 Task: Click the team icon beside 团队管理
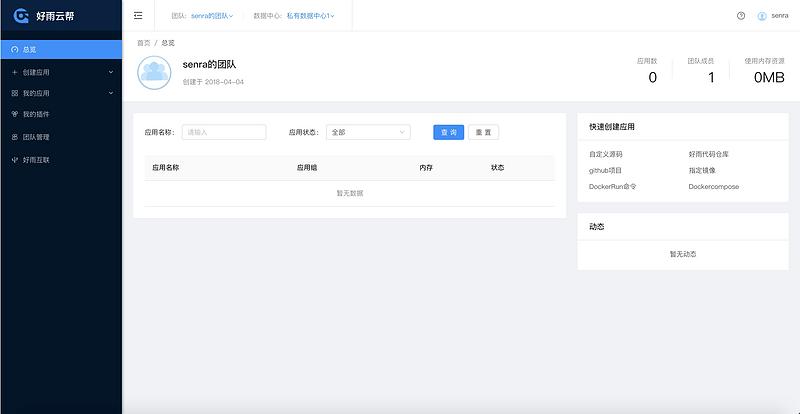(x=14, y=137)
